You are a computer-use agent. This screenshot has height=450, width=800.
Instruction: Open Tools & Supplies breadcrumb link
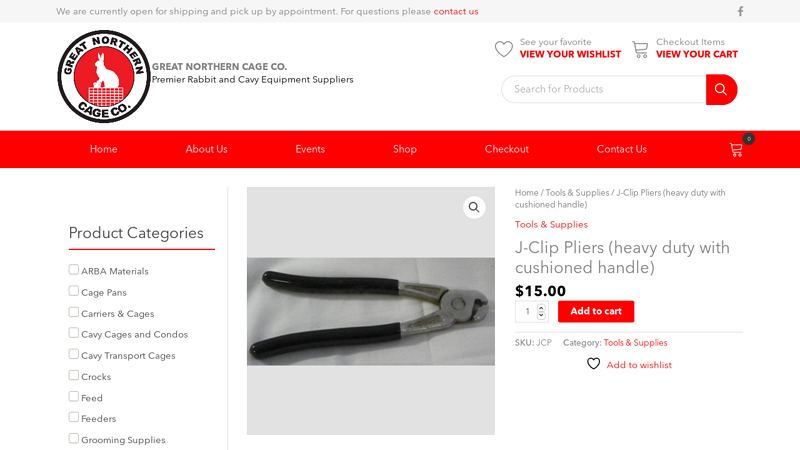[577, 193]
